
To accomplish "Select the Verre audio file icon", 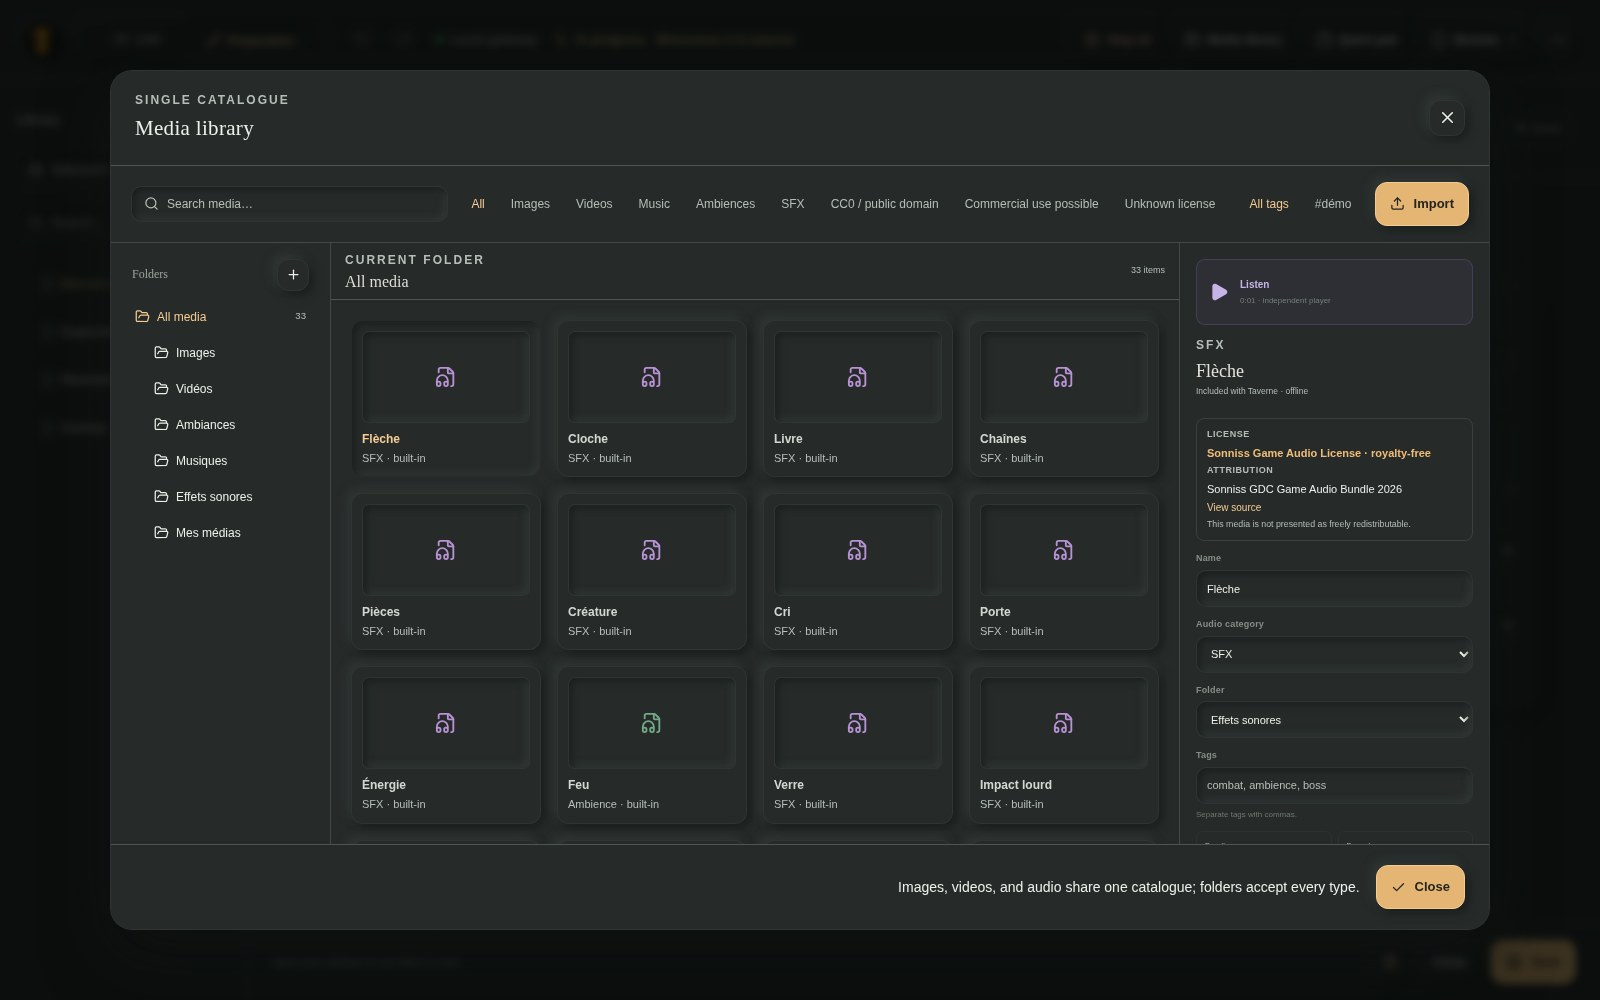I will [857, 723].
